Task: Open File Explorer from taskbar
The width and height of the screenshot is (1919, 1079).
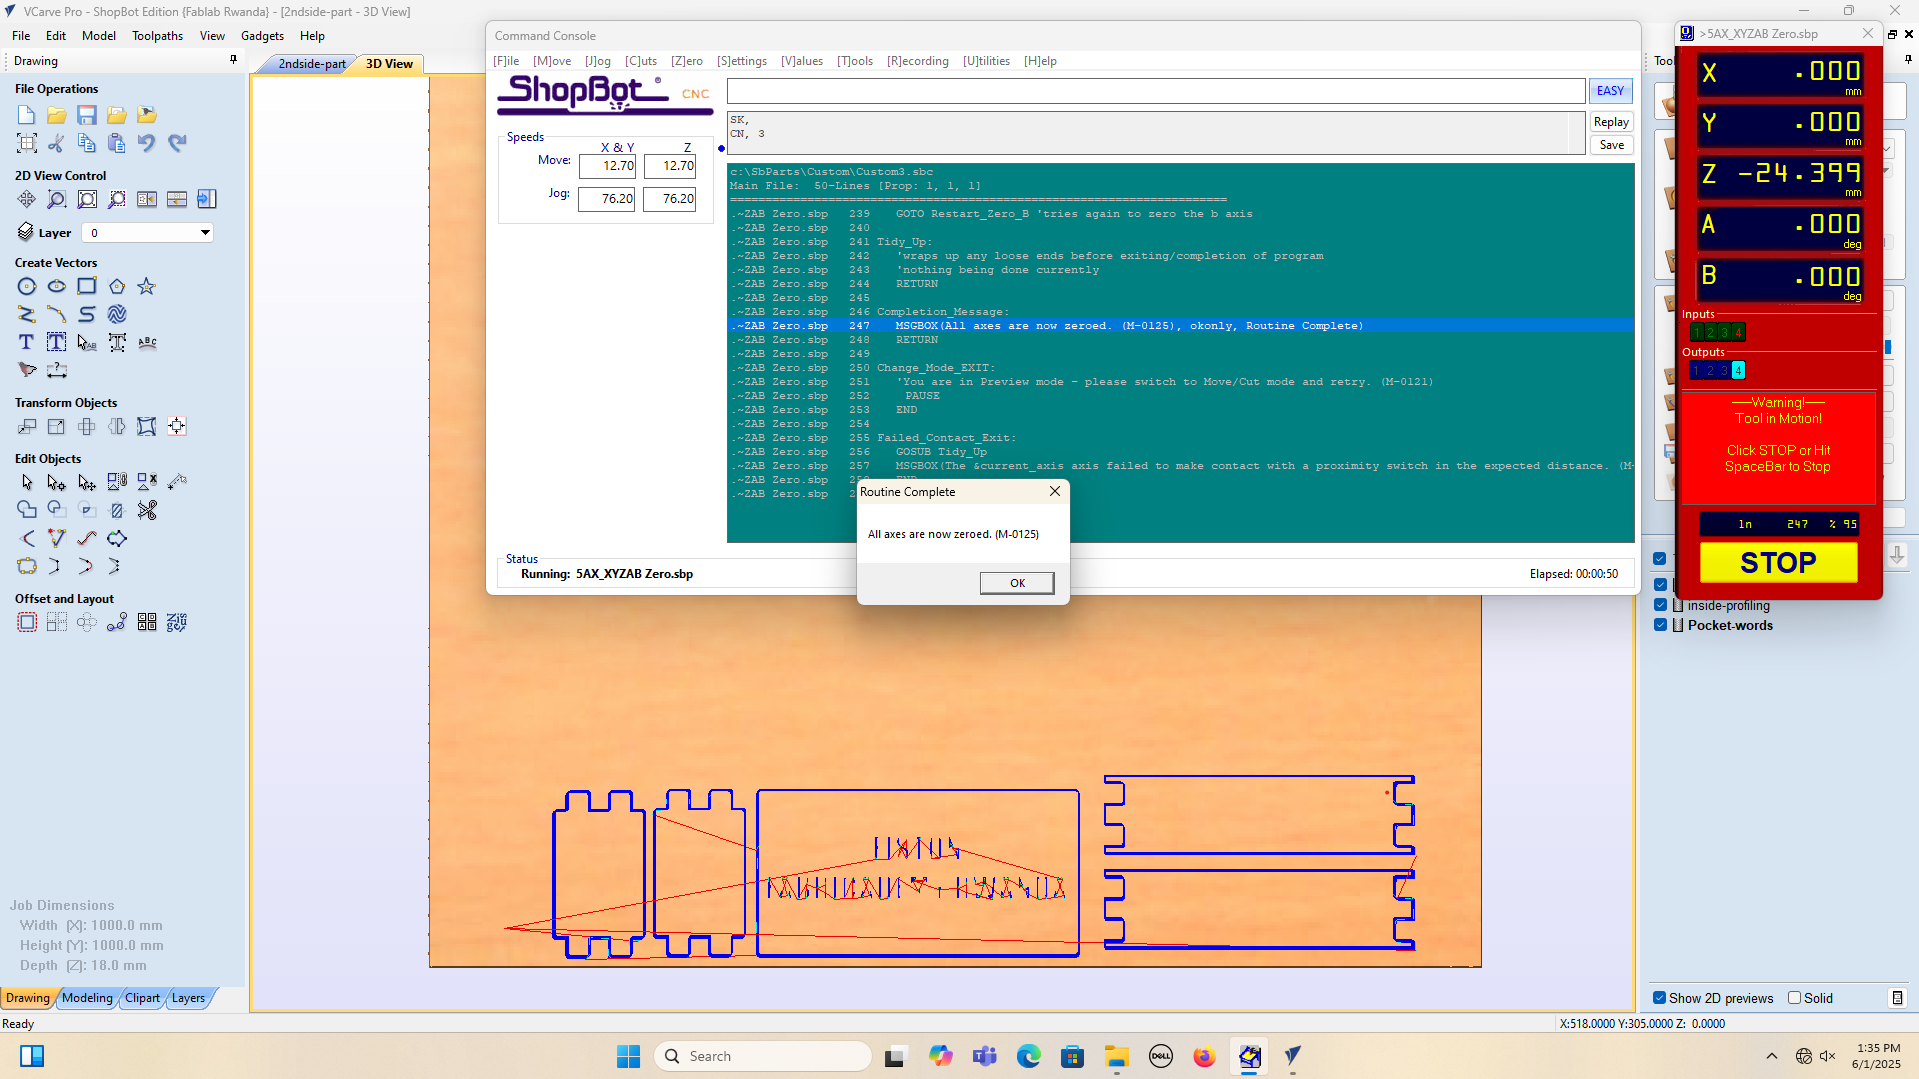Action: coord(1116,1056)
